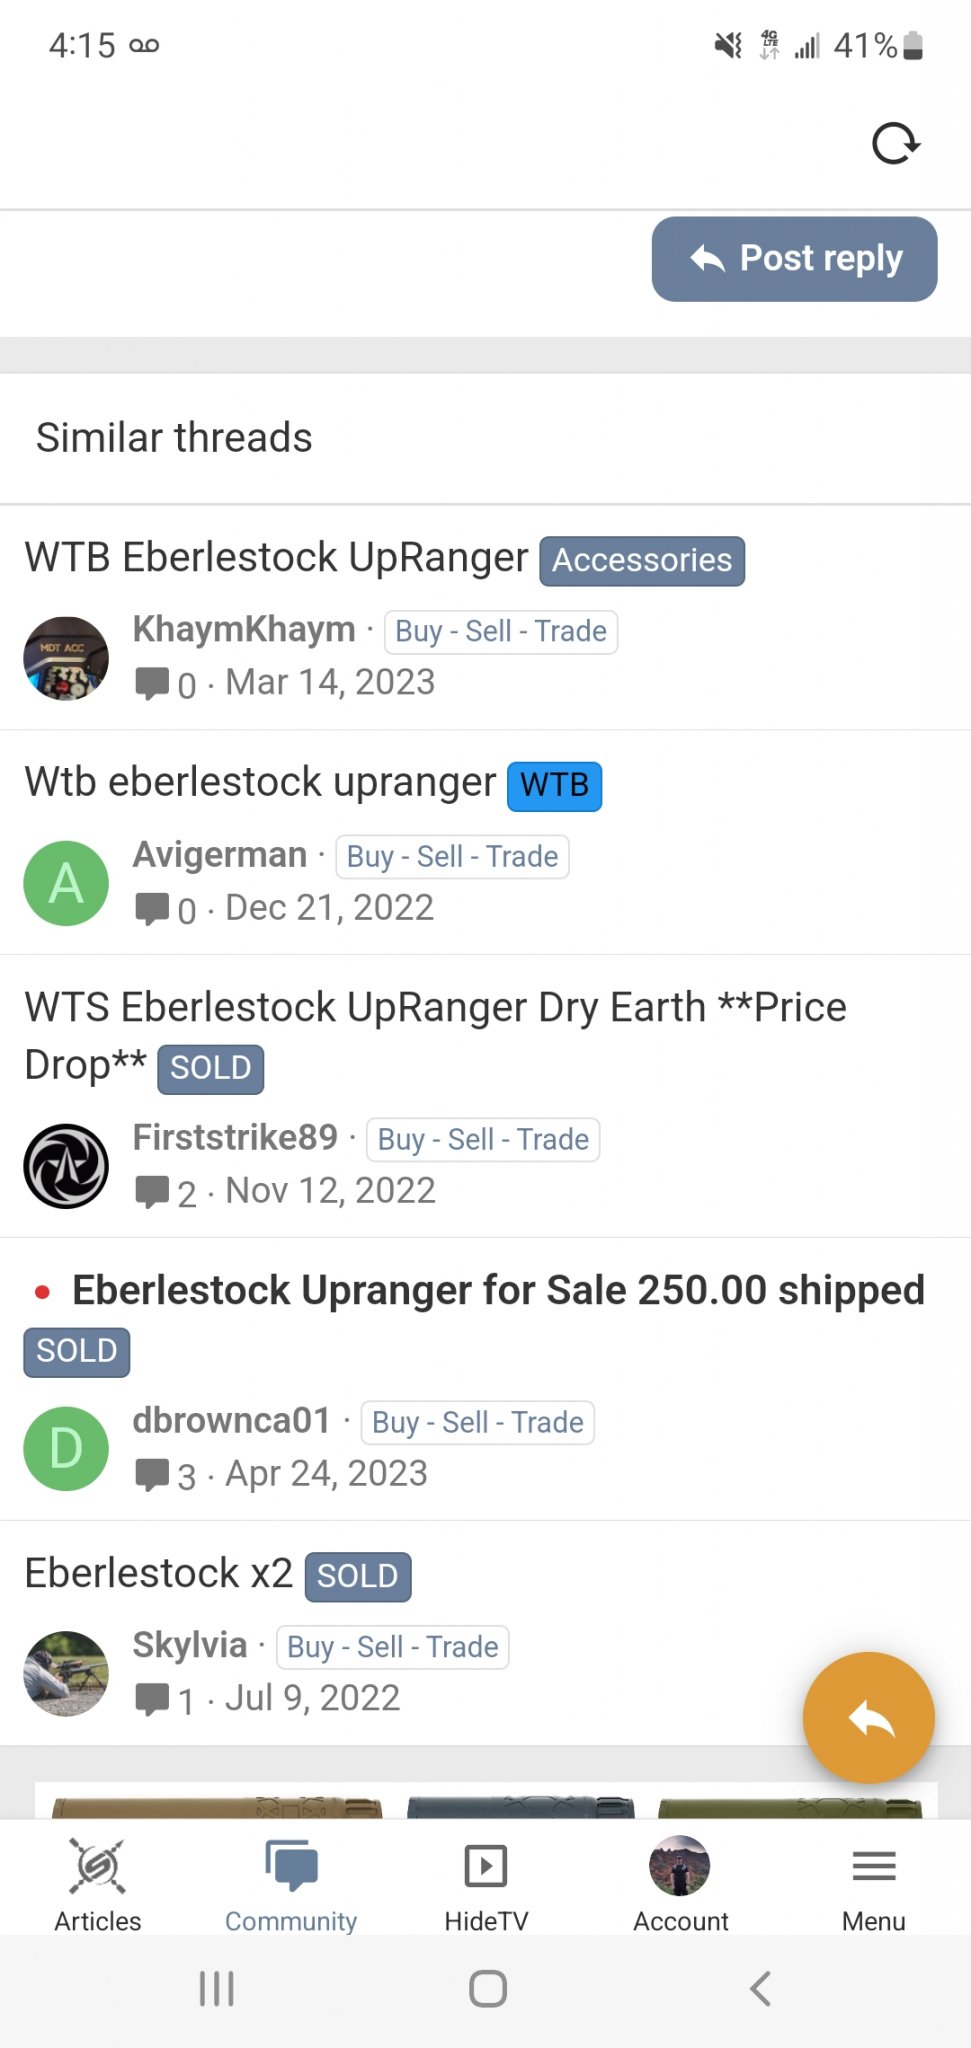Open the Community tab

(291, 1885)
